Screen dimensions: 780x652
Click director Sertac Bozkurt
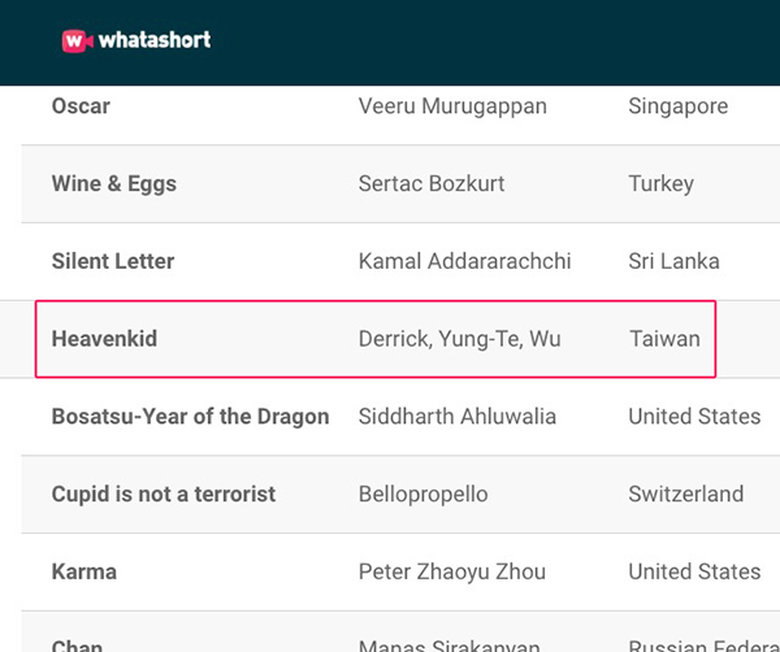431,184
